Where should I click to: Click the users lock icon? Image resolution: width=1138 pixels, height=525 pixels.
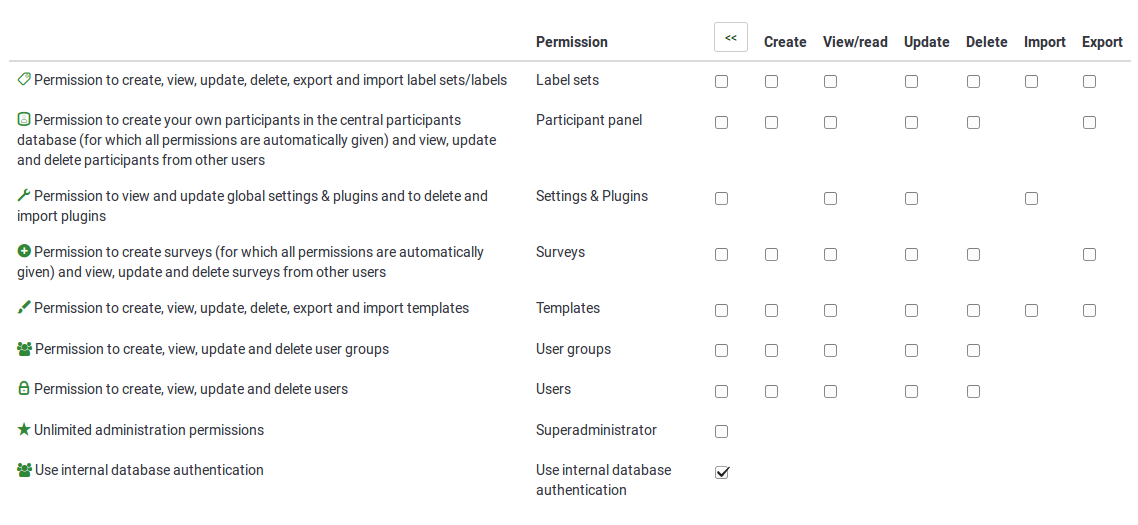[24, 388]
